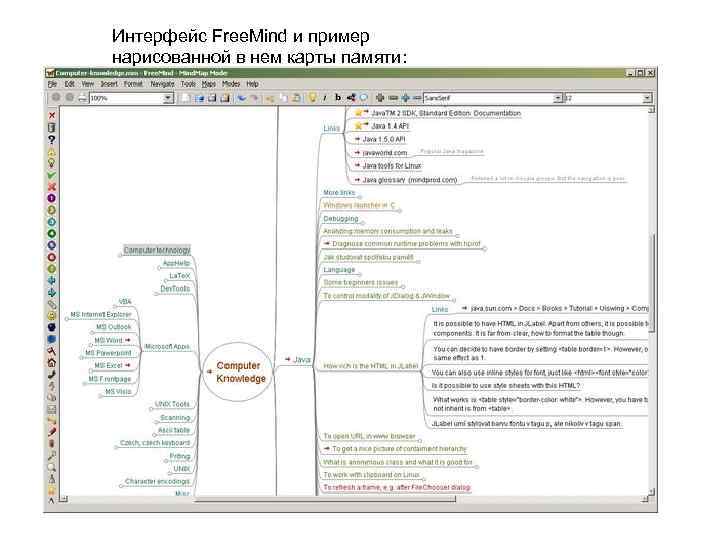Screen dimensions: 720x540
Task: Click the previous map grey circle button
Action: click(x=56, y=97)
